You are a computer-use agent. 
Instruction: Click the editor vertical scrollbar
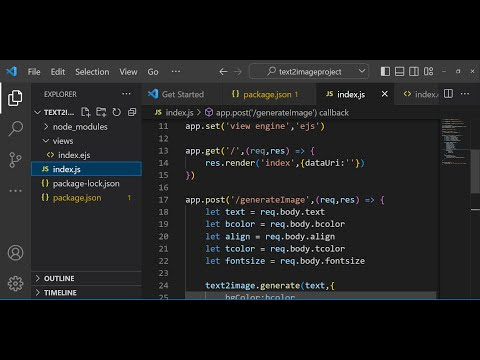coord(475,172)
